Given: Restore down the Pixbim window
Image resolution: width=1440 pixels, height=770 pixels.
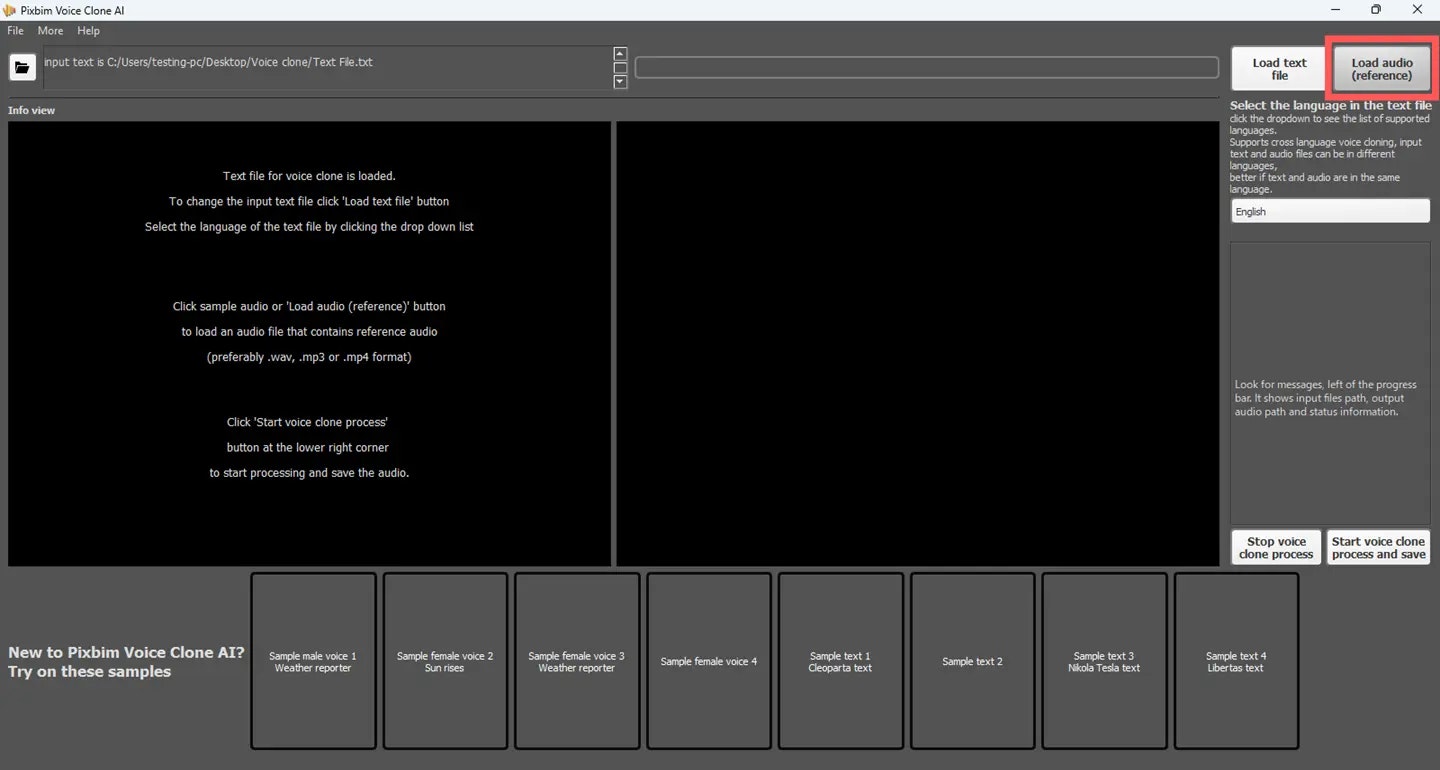Looking at the screenshot, I should point(1376,10).
